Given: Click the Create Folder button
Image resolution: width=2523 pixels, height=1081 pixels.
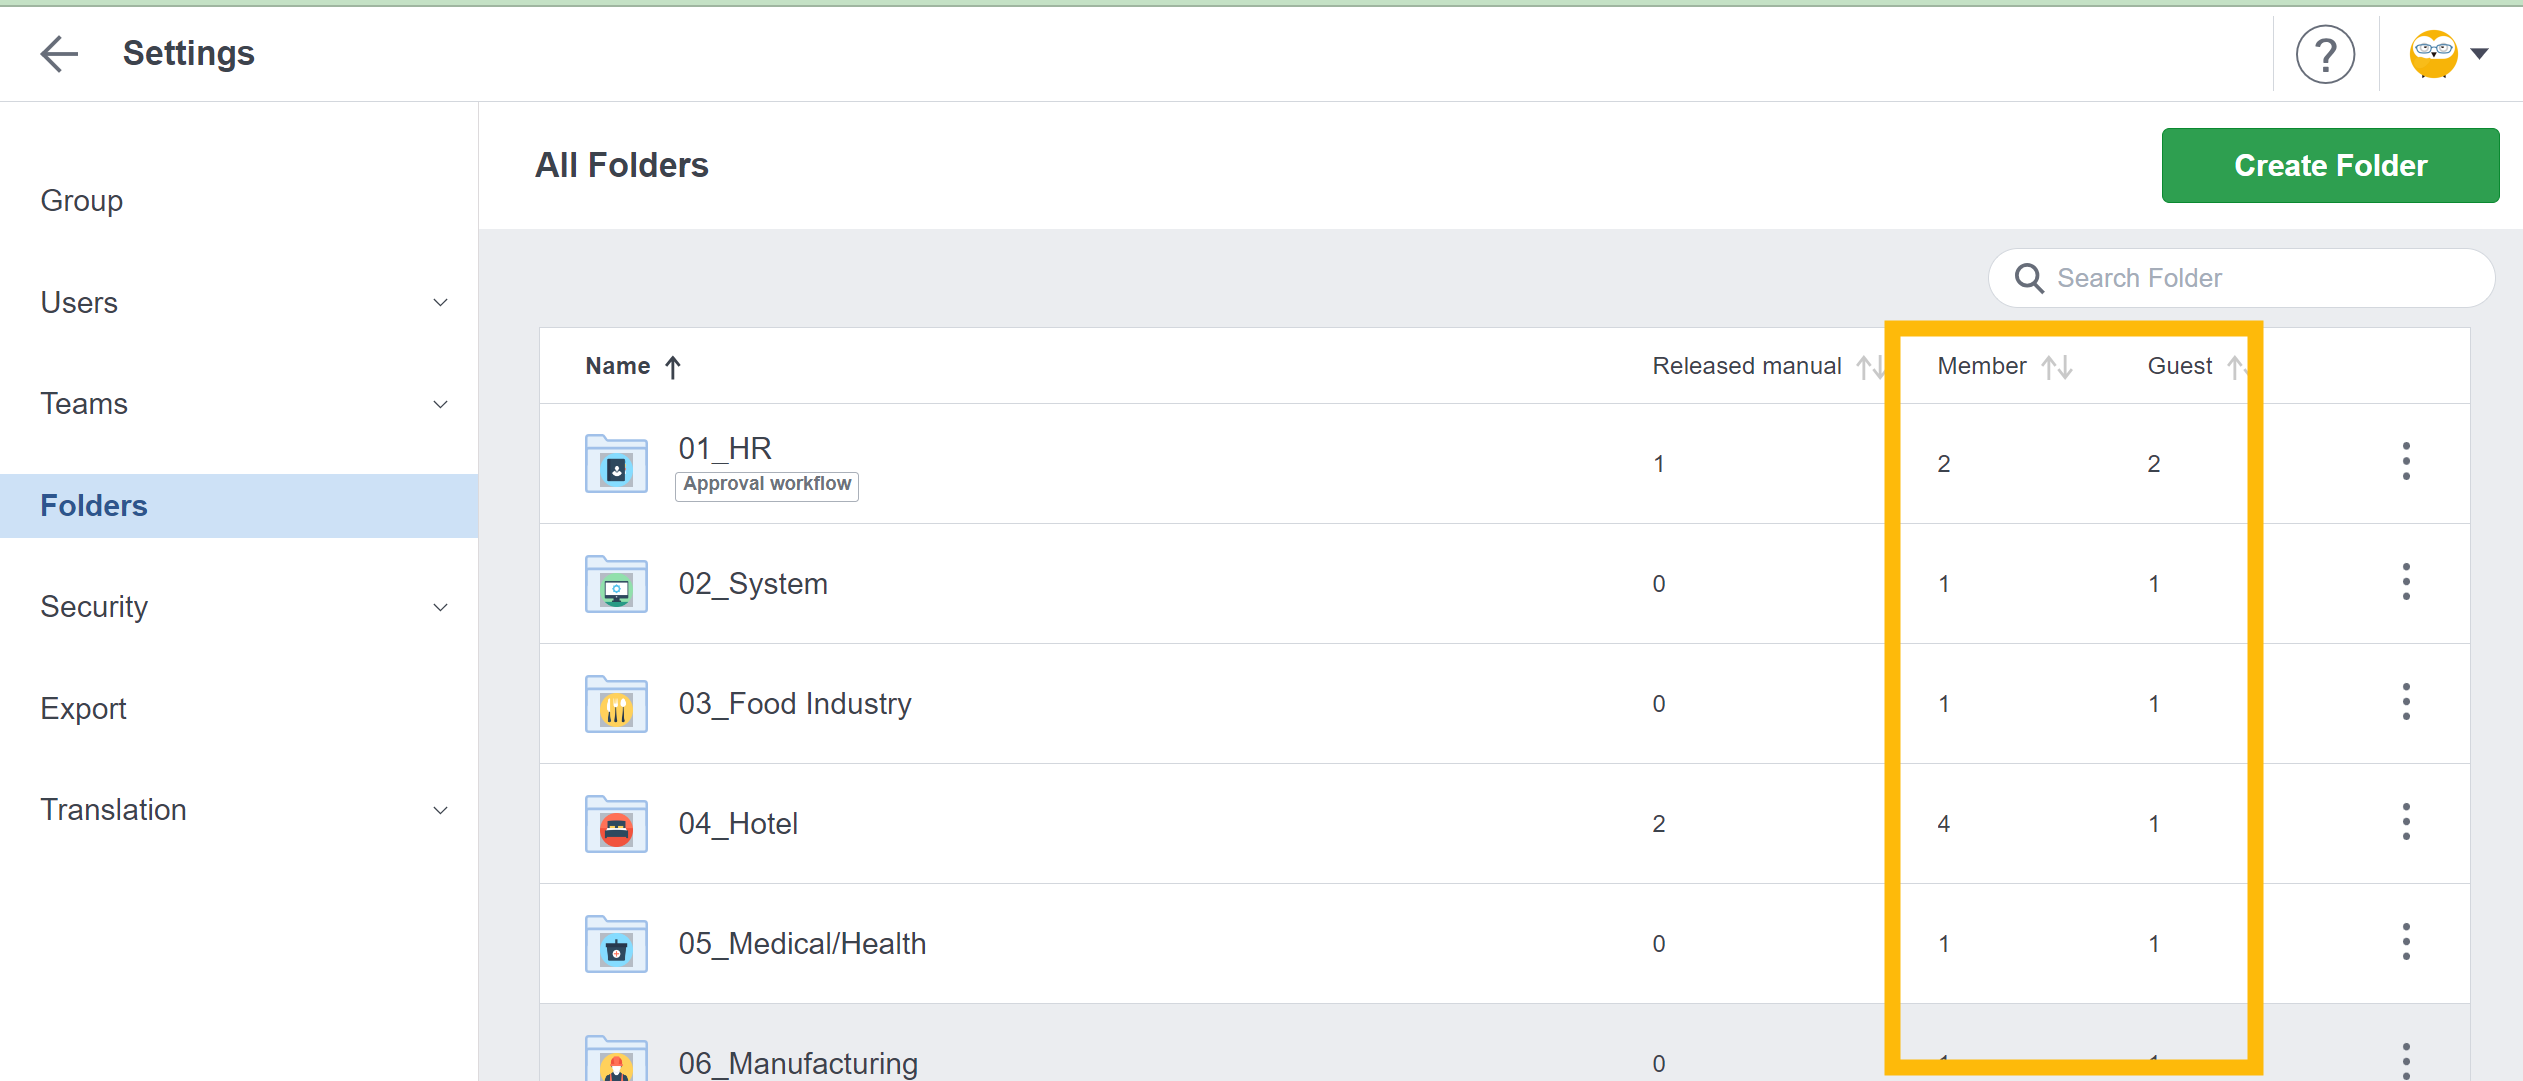Looking at the screenshot, I should (2329, 166).
